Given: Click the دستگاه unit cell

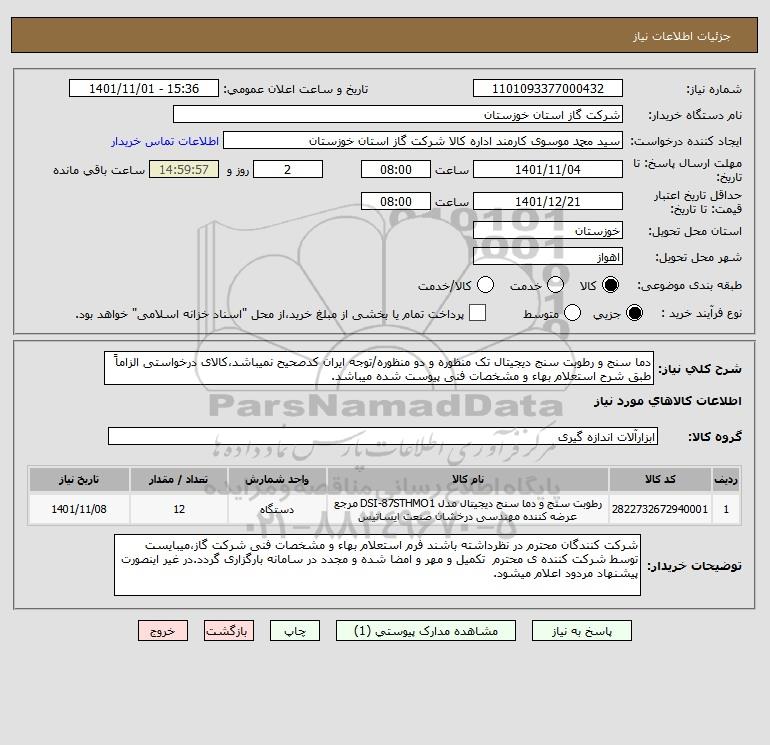Looking at the screenshot, I should coord(277,509).
